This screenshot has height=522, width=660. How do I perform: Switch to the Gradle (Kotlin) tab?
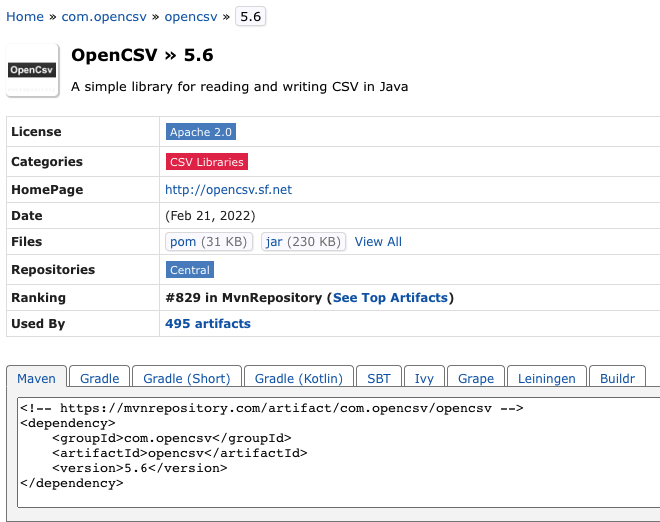299,377
